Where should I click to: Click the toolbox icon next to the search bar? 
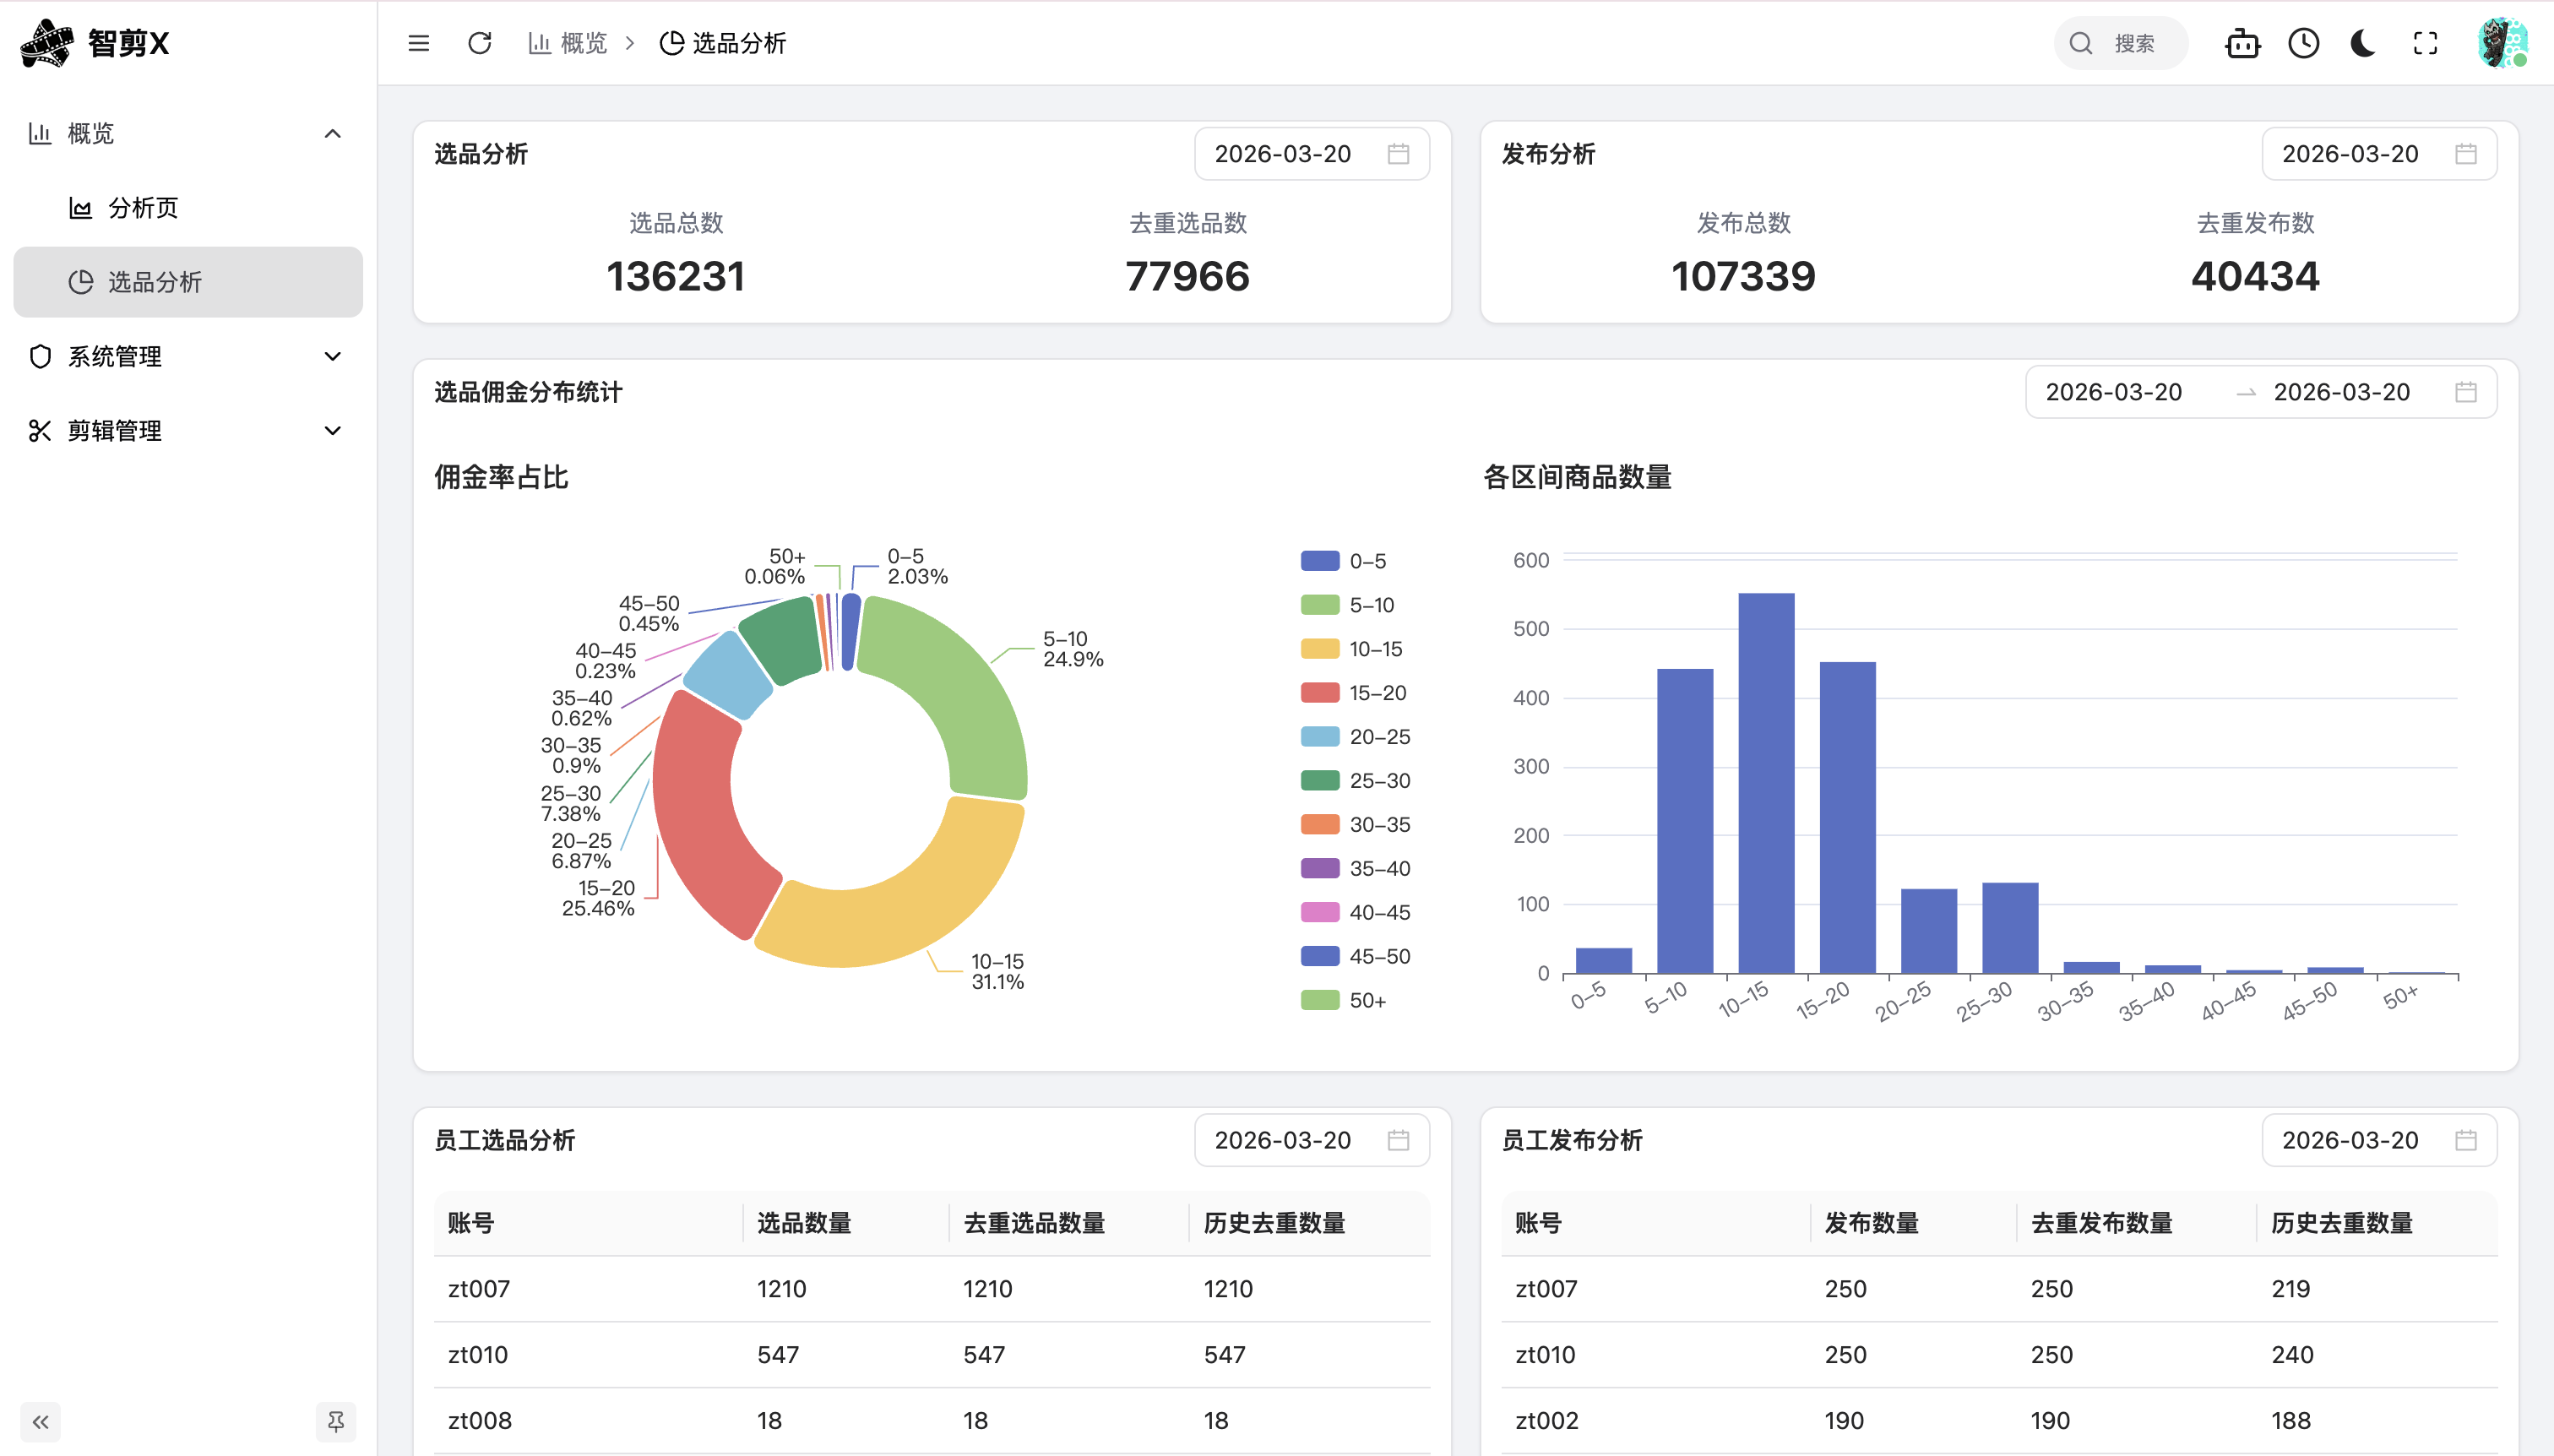coord(2242,43)
